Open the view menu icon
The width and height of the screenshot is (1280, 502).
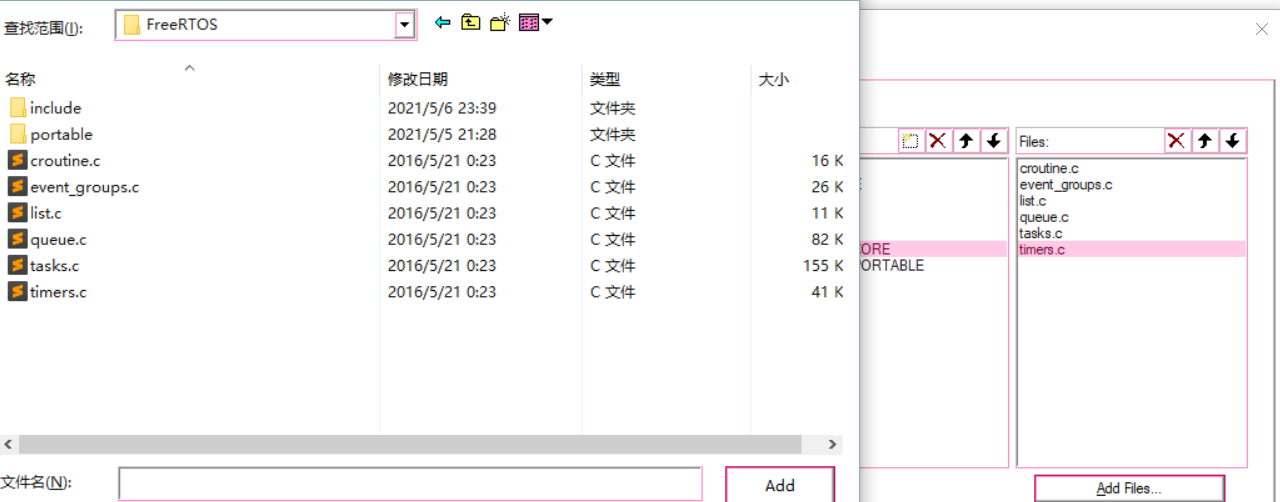click(x=529, y=22)
